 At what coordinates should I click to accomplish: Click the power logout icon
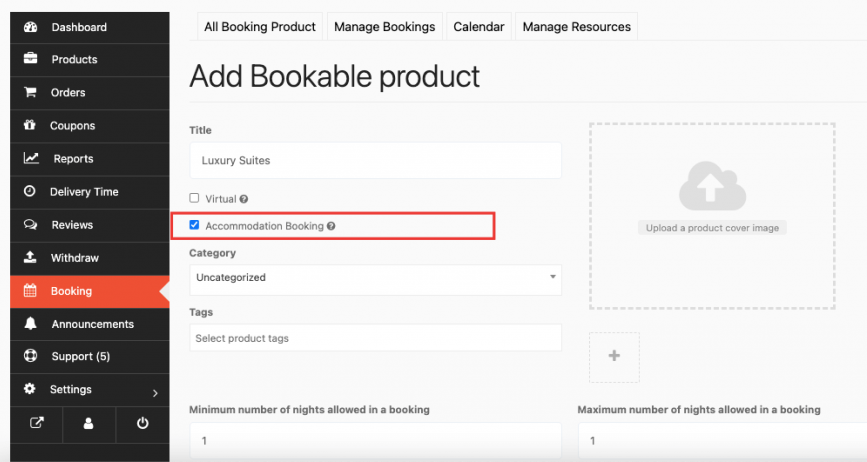click(142, 423)
